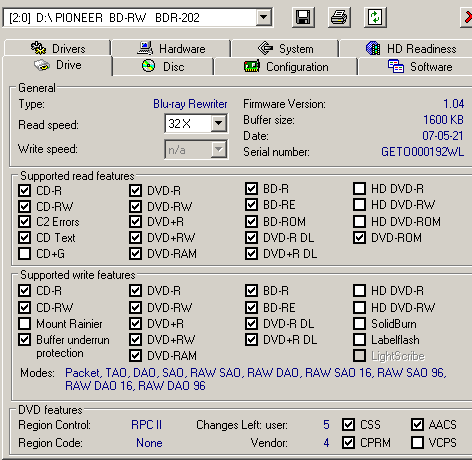This screenshot has width=472, height=460.
Task: Open the drive selection dropdown arrow
Action: (x=263, y=17)
